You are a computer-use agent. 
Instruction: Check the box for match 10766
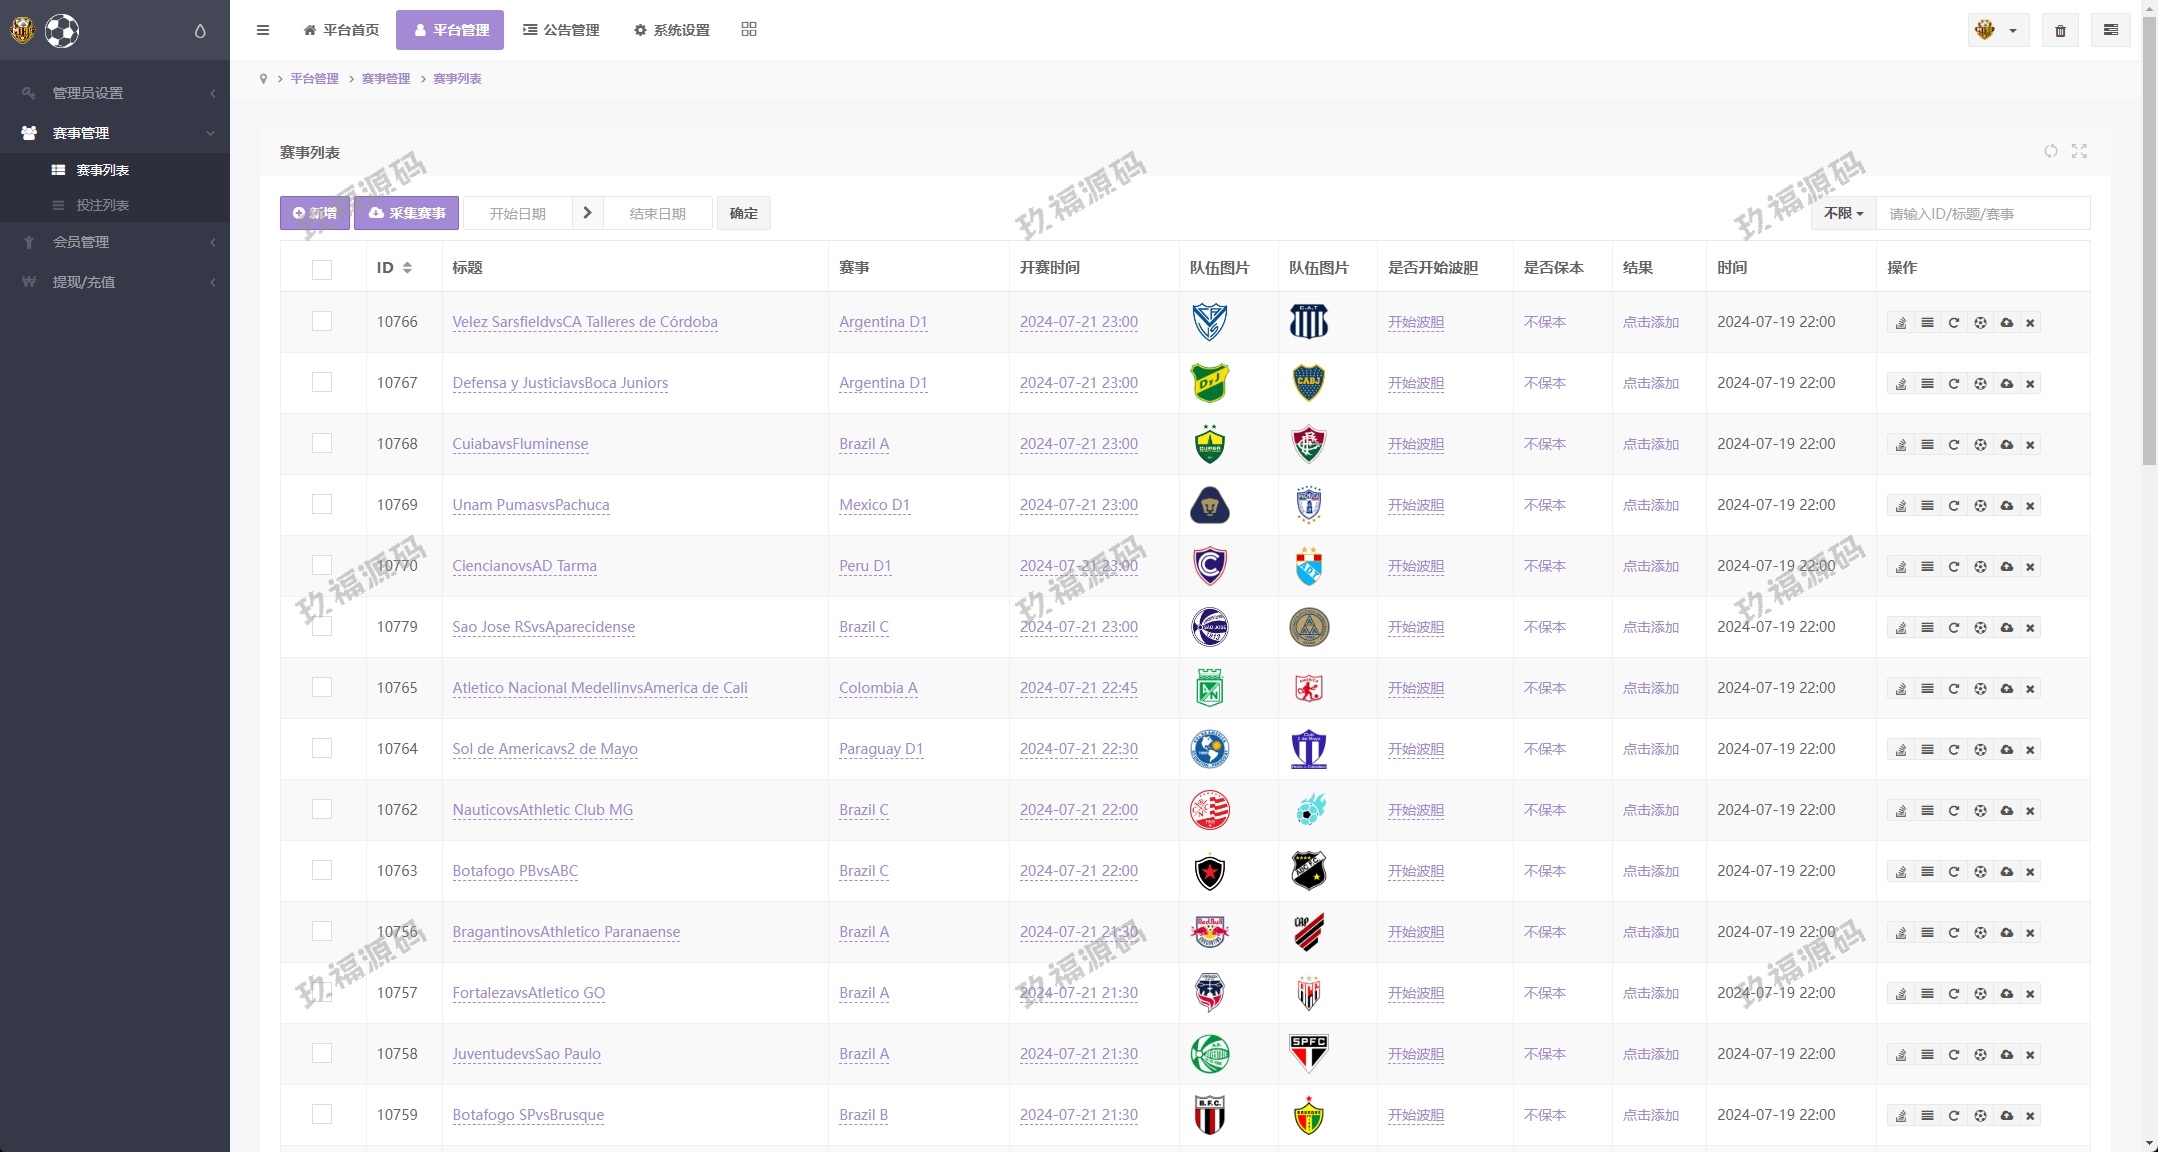[x=322, y=321]
